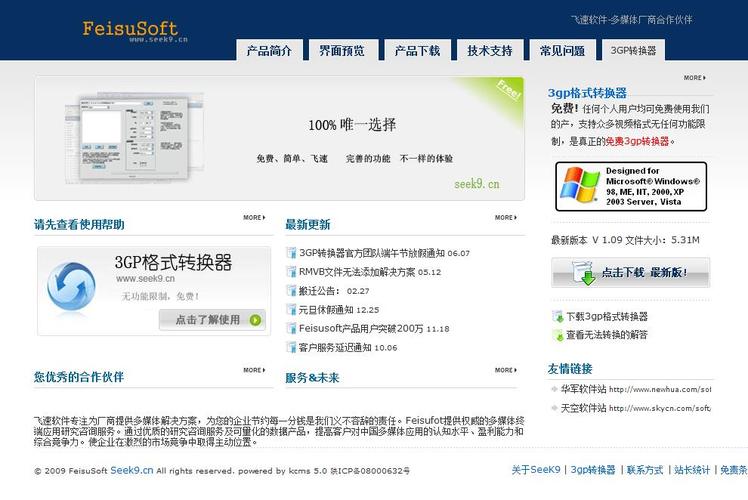Click the 点击了解使用 button

(212, 320)
